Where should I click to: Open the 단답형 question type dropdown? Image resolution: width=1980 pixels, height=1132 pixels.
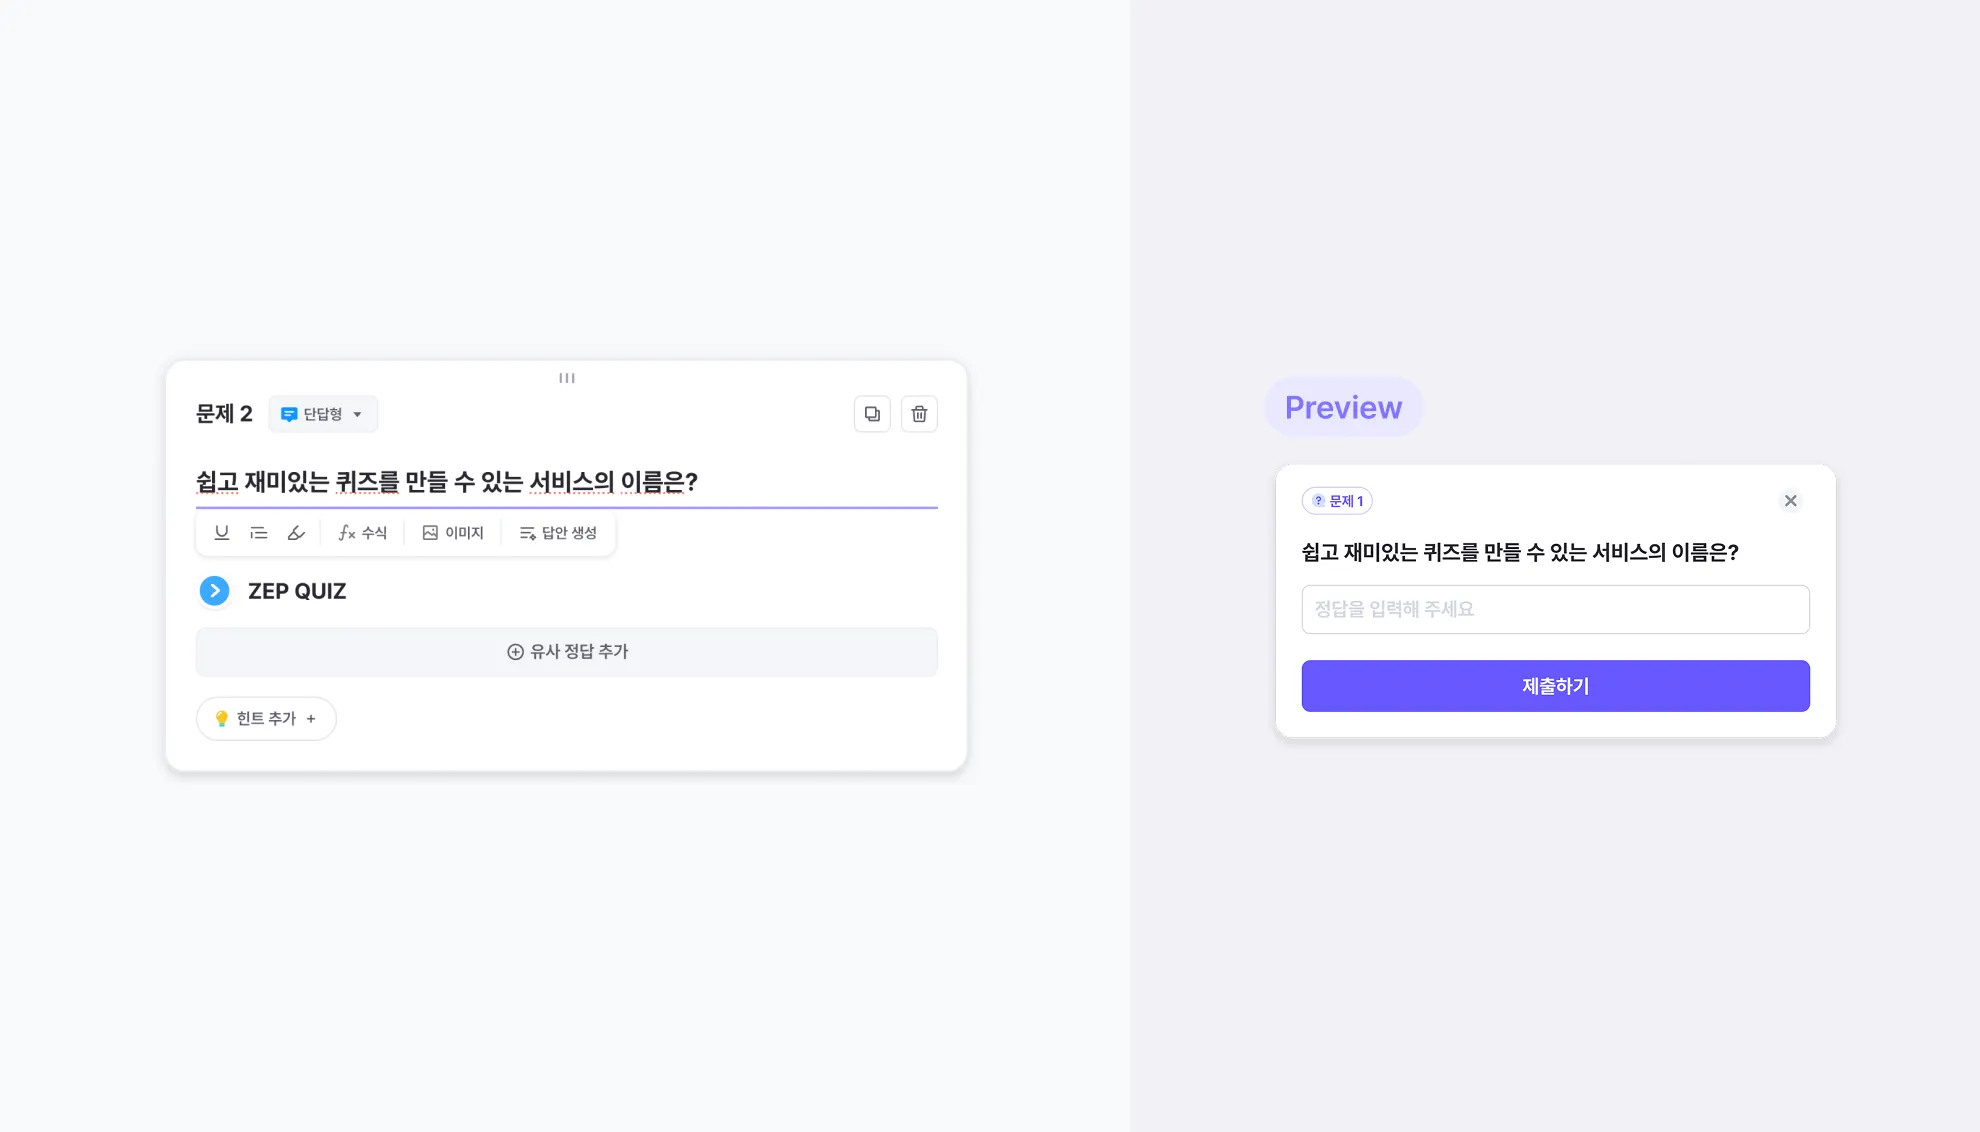tap(323, 414)
